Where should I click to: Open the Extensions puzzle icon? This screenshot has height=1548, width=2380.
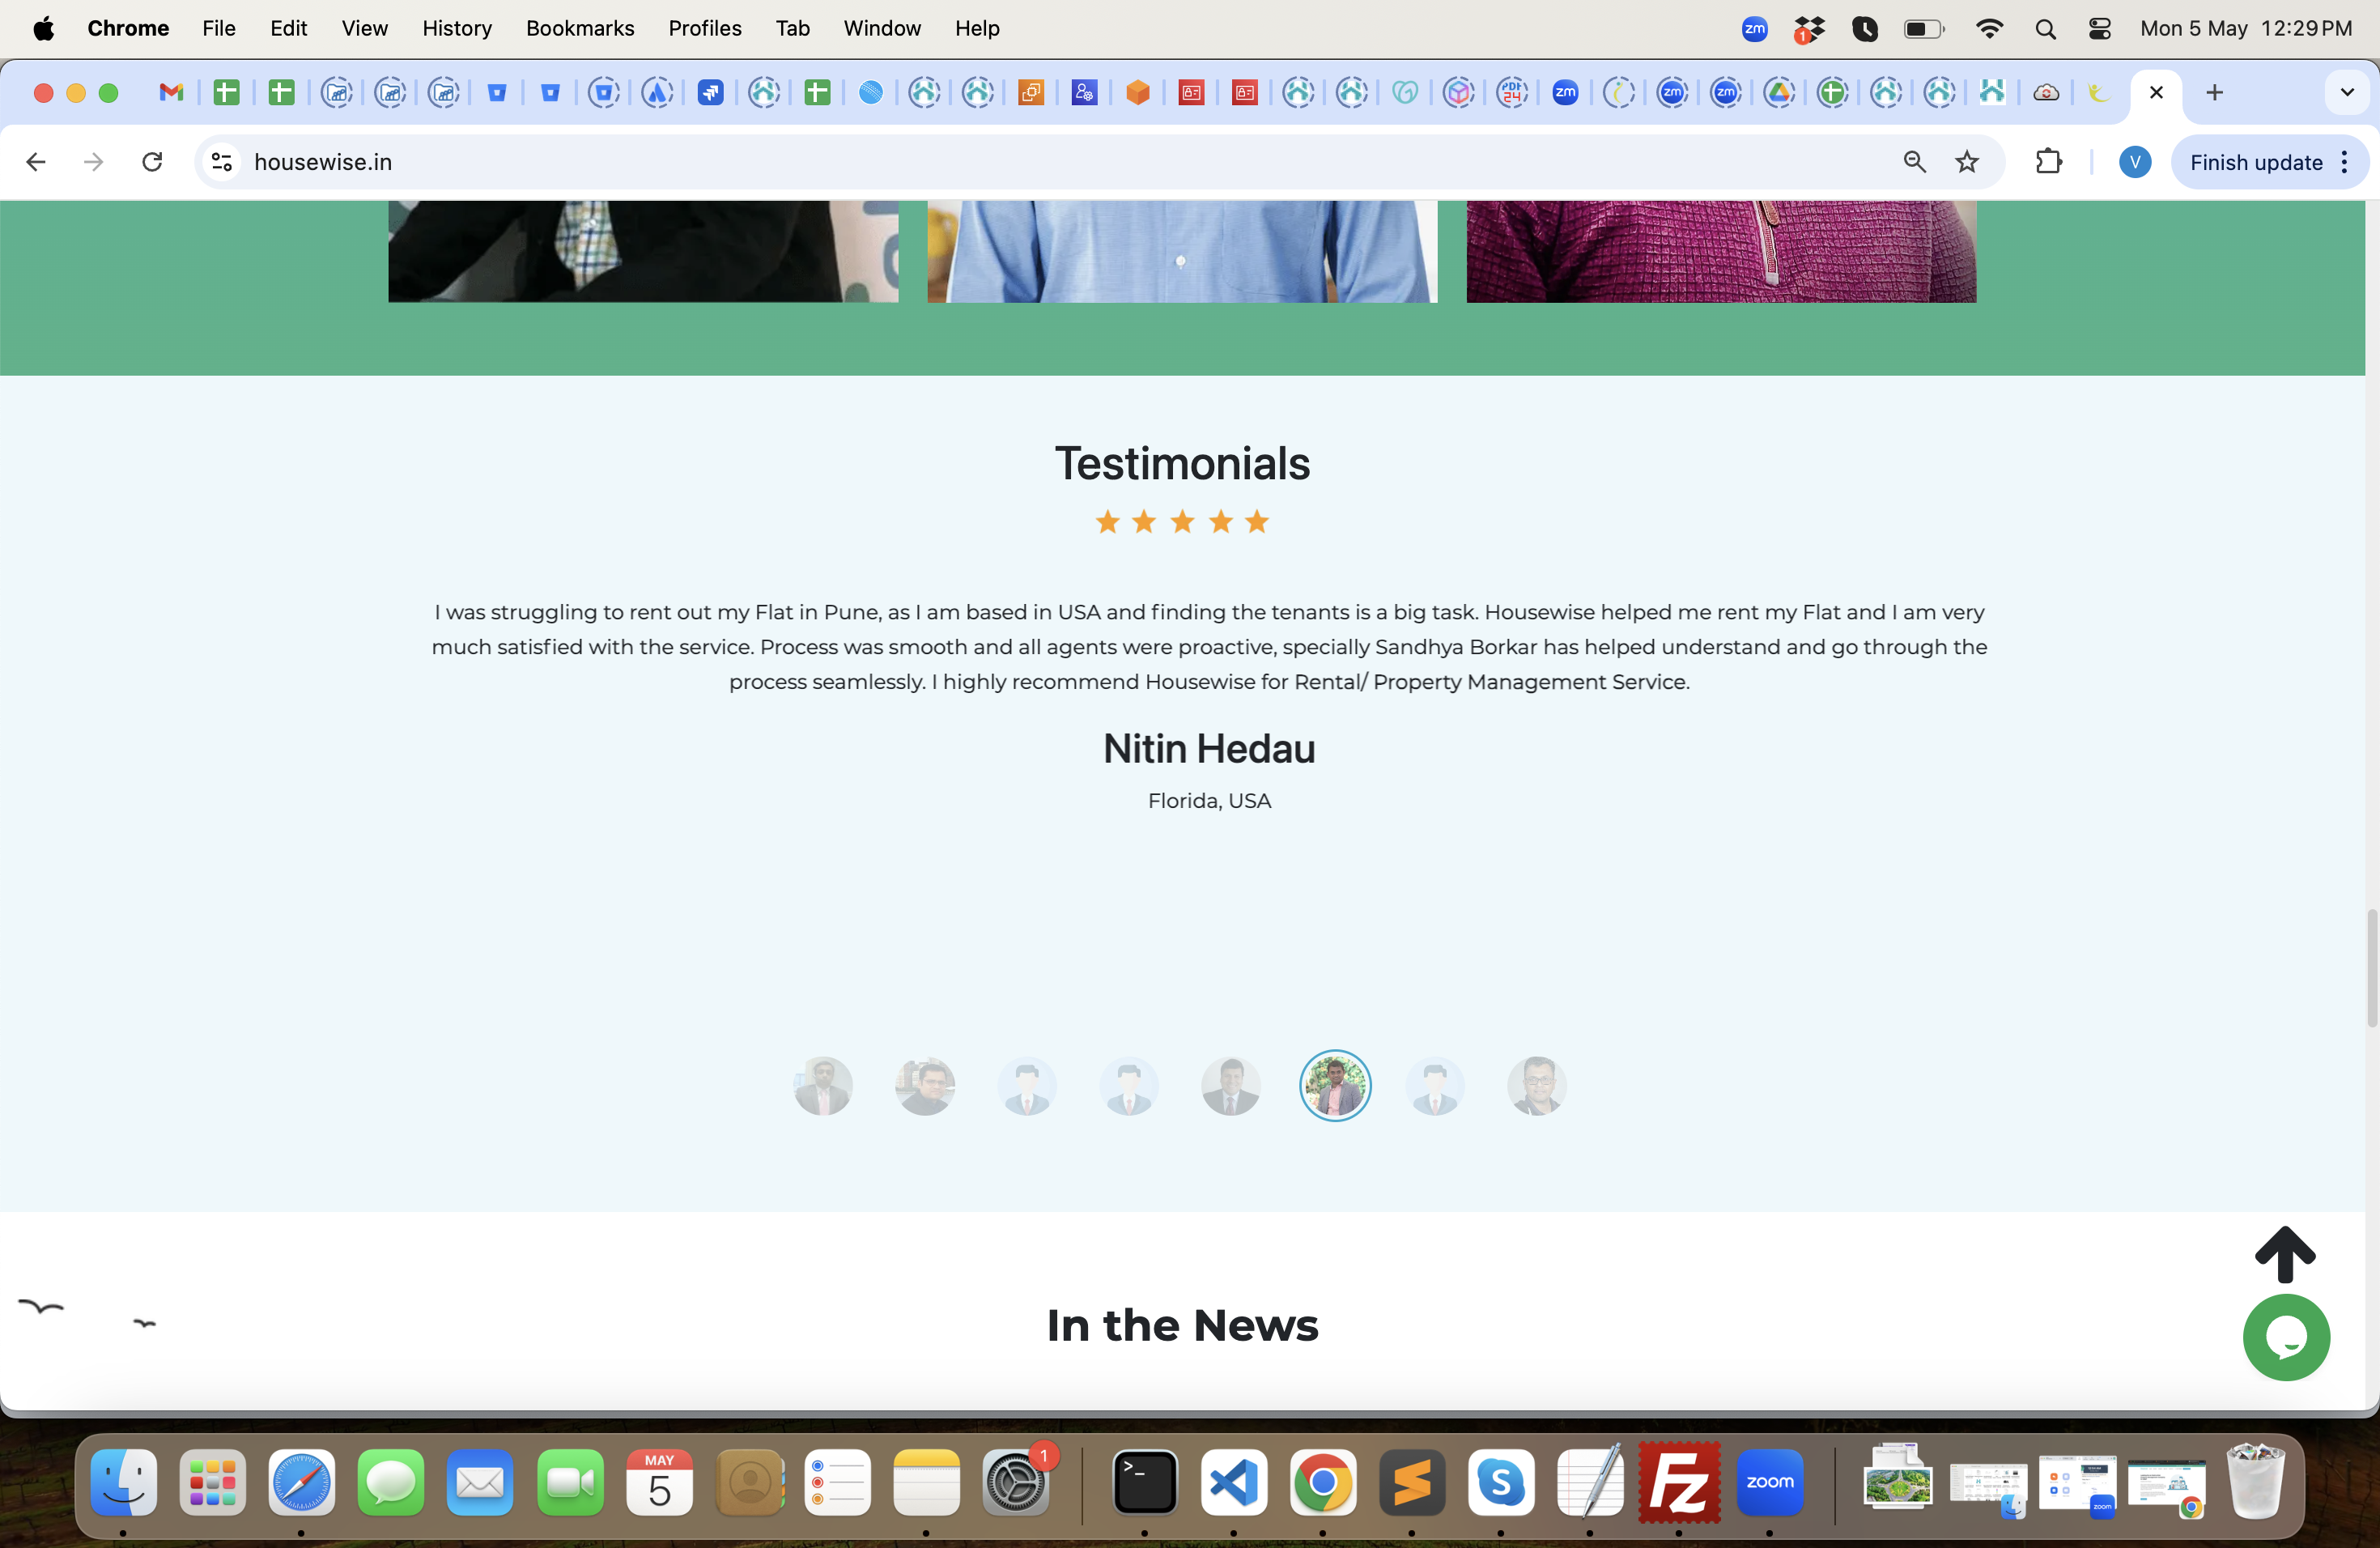pyautogui.click(x=2049, y=162)
